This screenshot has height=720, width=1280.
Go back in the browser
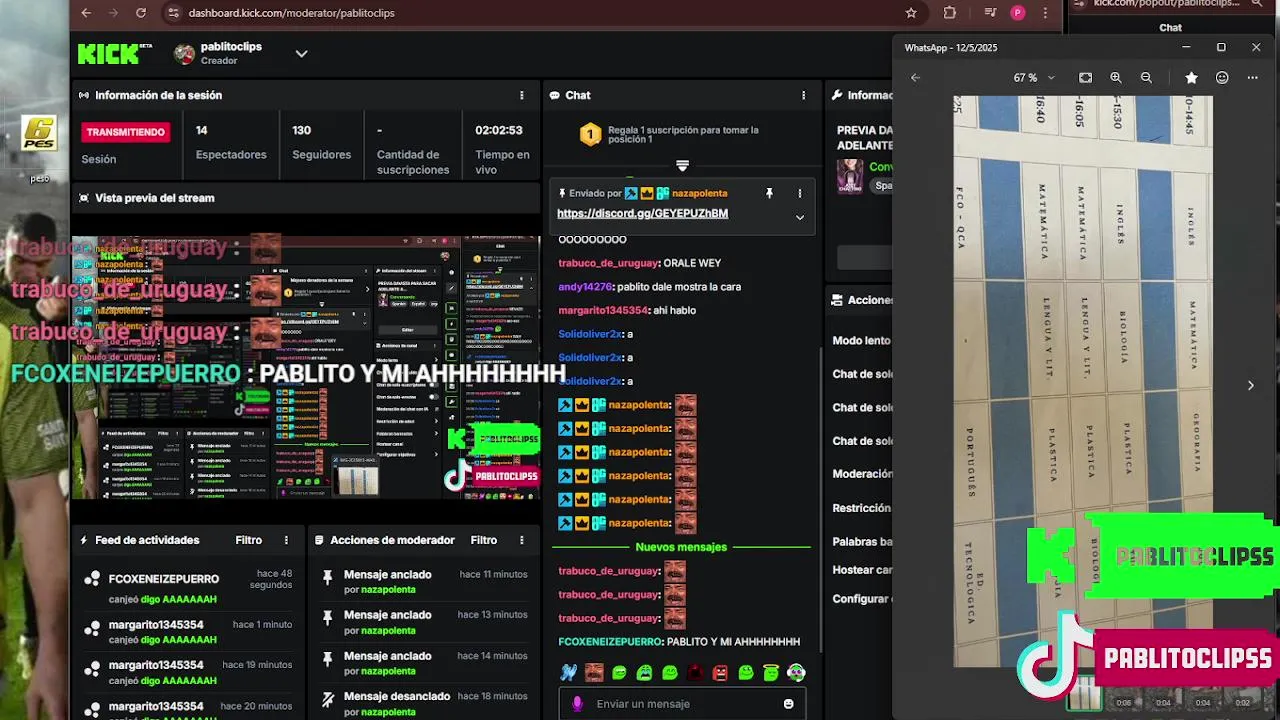(86, 13)
